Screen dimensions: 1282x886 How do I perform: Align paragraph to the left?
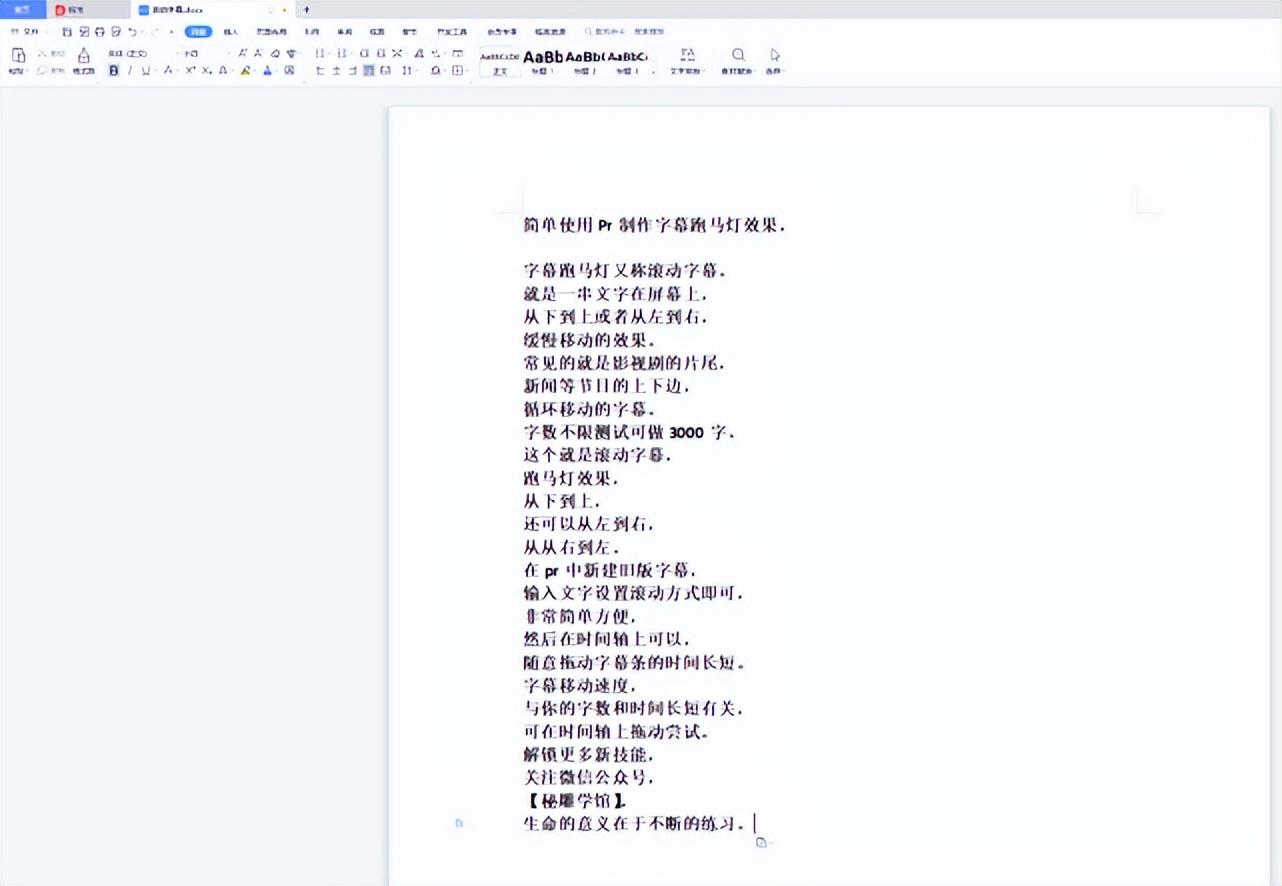(320, 70)
